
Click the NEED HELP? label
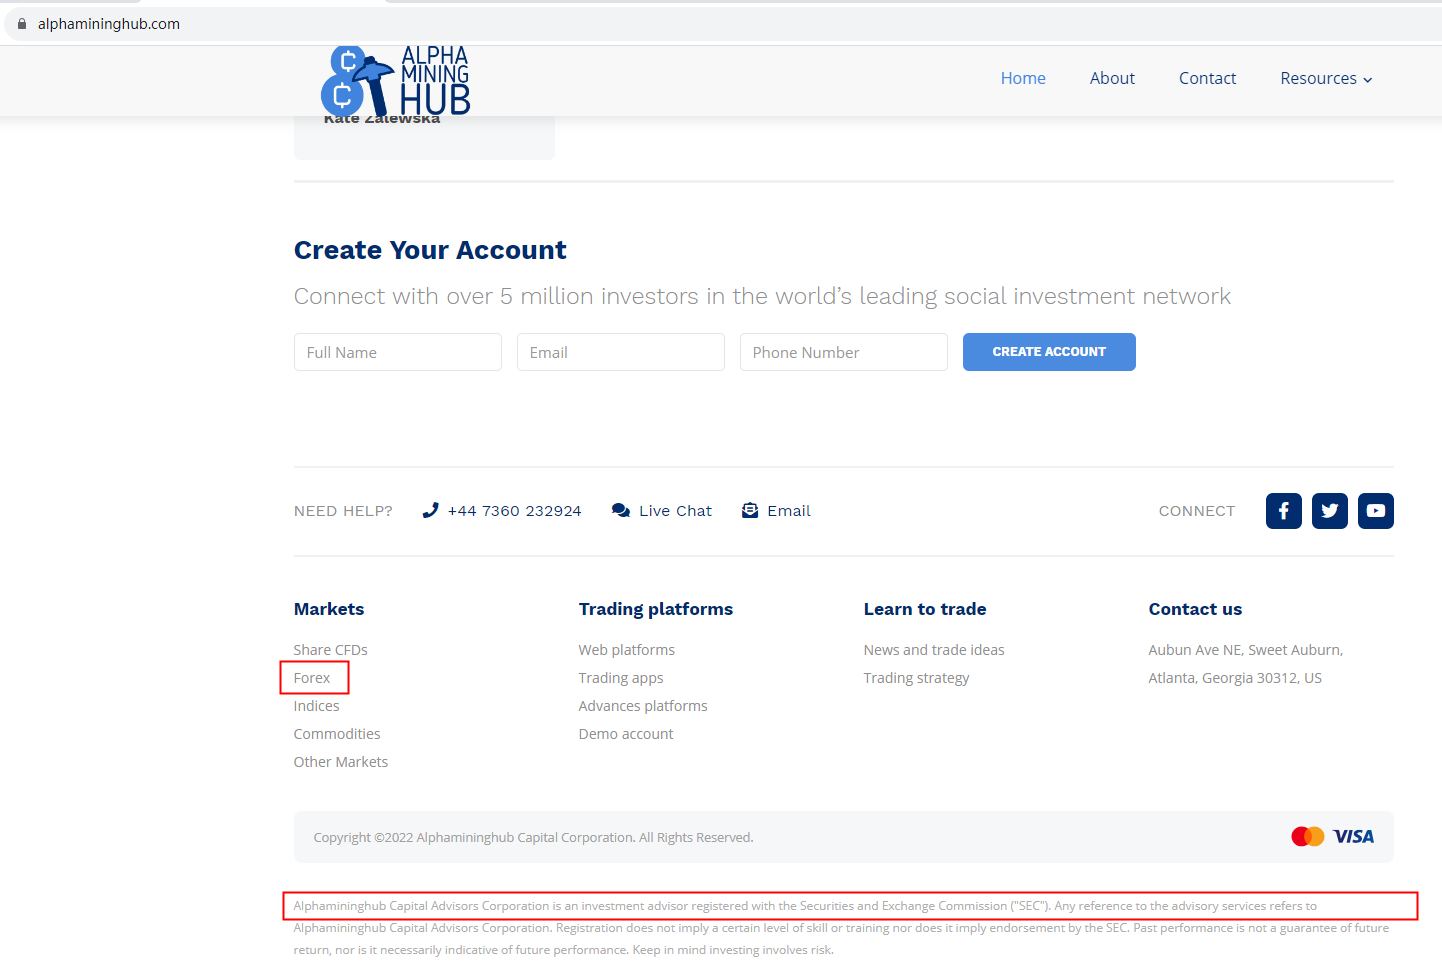tap(343, 511)
